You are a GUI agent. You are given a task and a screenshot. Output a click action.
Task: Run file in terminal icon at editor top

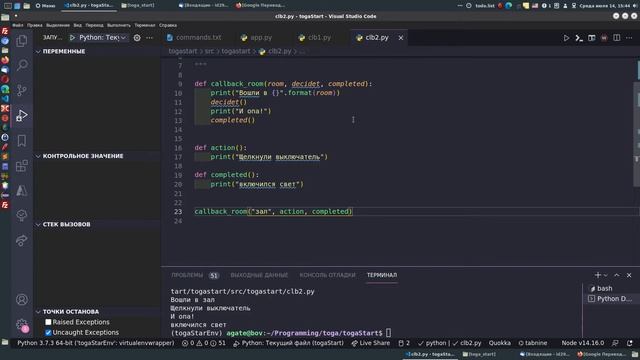point(579,38)
